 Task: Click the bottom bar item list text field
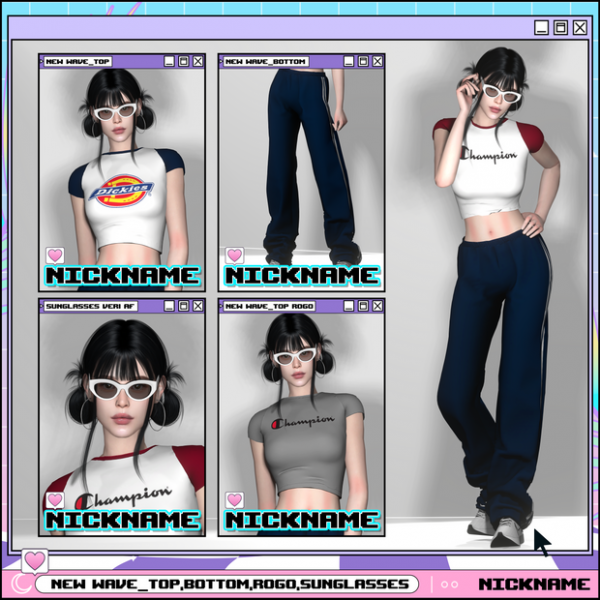coord(227,584)
